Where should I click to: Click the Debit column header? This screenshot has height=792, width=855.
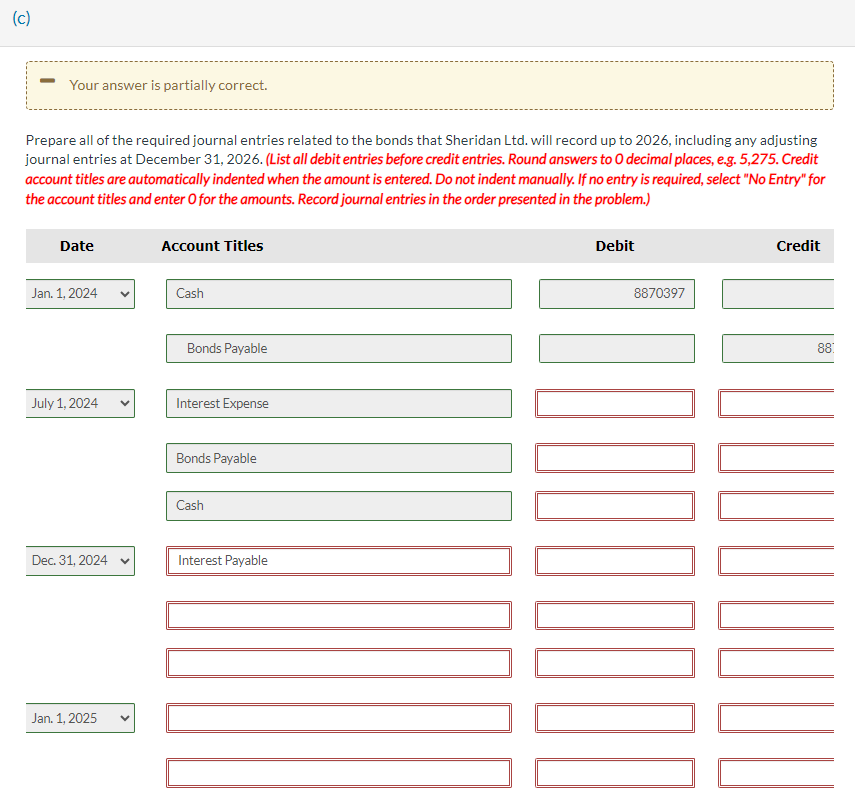(615, 246)
